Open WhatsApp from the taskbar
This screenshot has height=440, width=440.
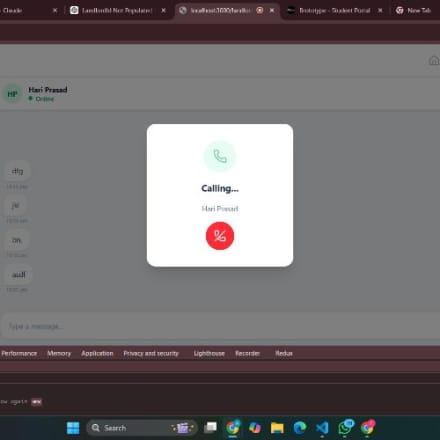pyautogui.click(x=345, y=427)
